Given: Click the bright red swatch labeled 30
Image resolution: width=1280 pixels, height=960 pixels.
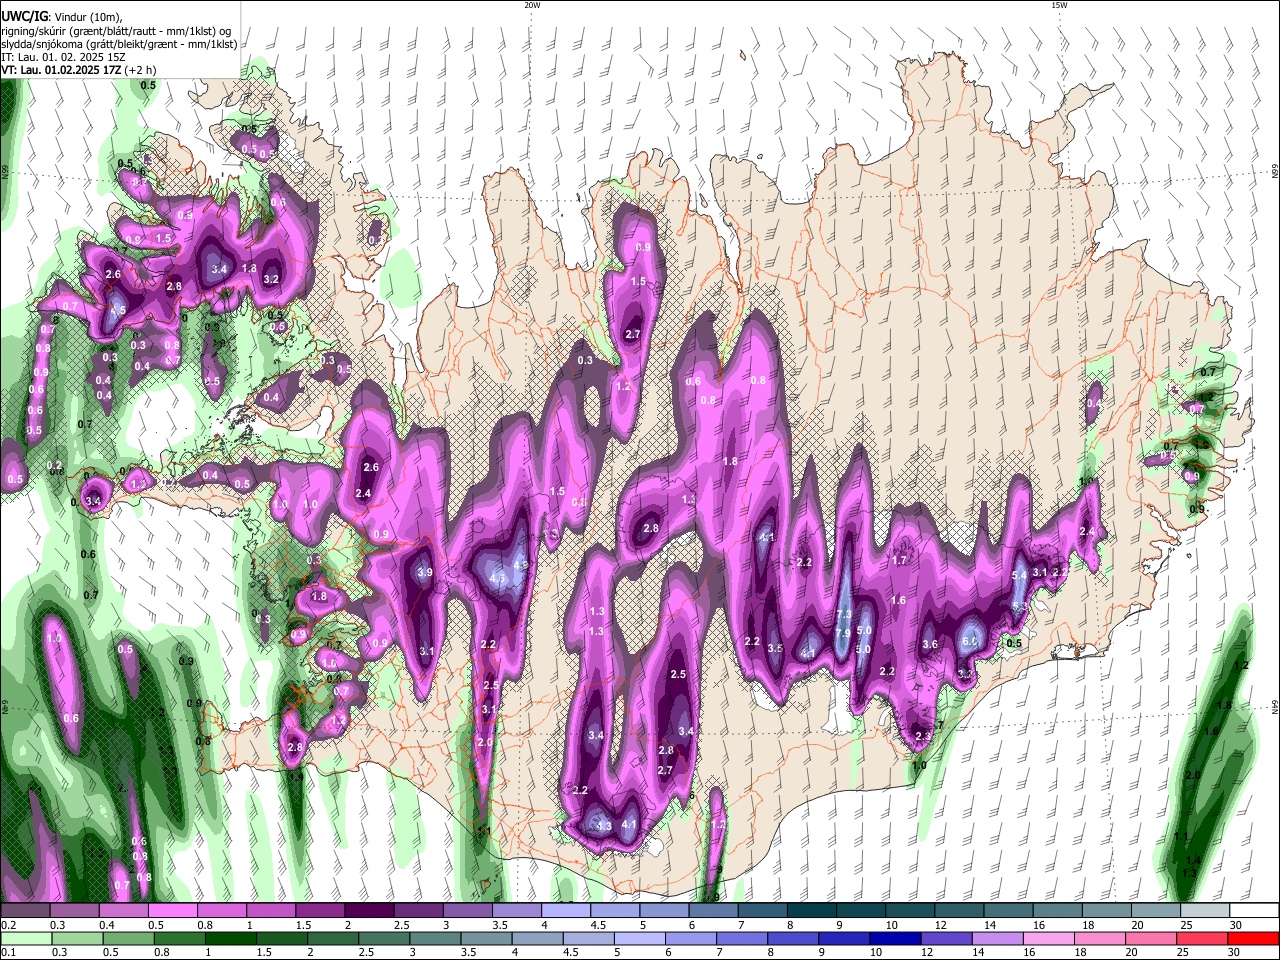Looking at the screenshot, I should pyautogui.click(x=1252, y=938).
